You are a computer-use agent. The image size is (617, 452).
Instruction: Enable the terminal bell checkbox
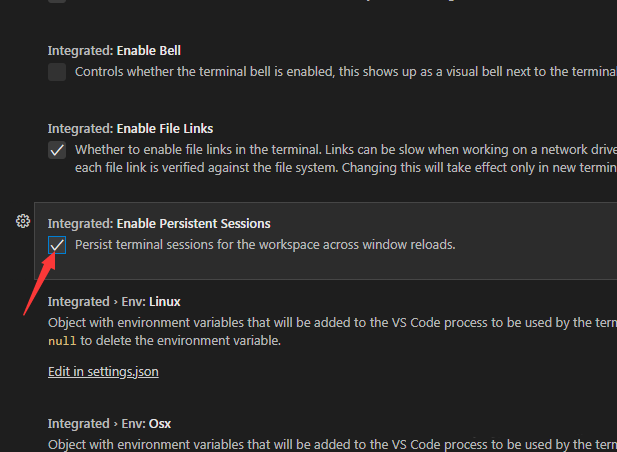click(x=57, y=72)
